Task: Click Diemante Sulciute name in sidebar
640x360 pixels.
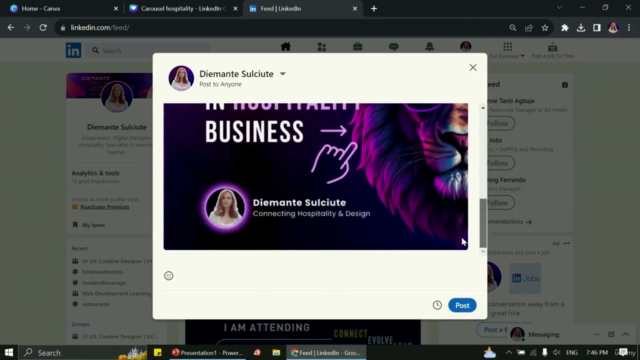Action: (x=117, y=127)
